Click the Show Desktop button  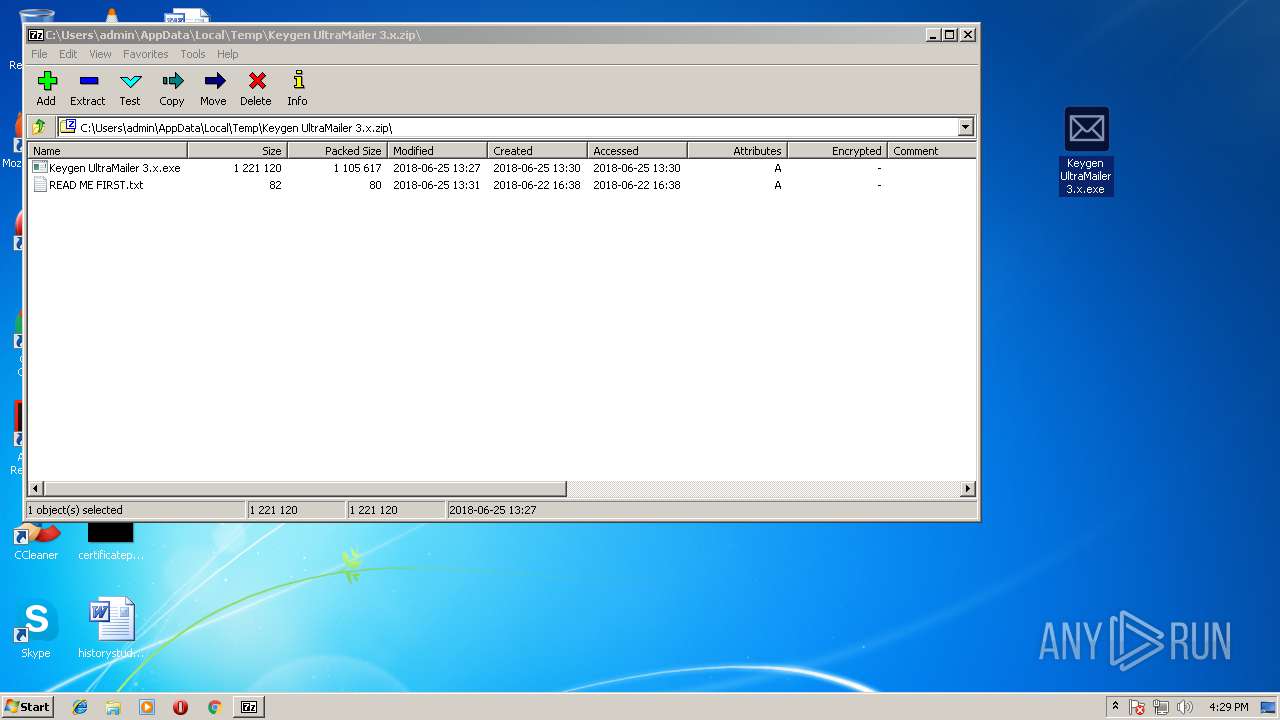pyautogui.click(x=1269, y=707)
